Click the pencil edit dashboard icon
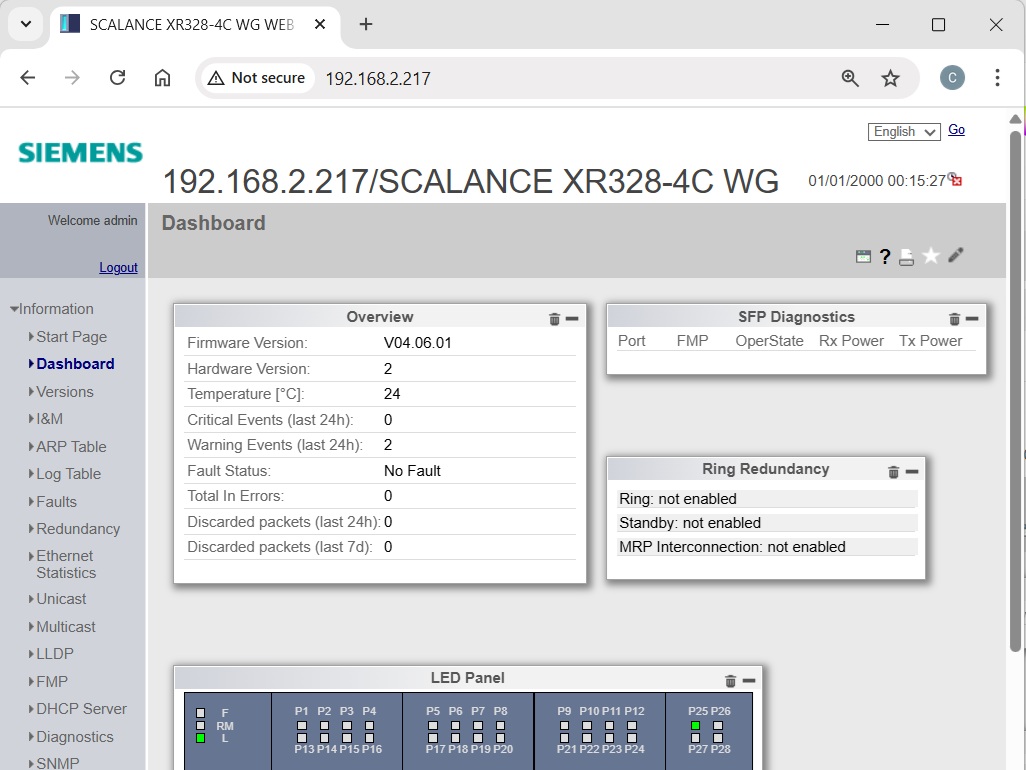Image resolution: width=1026 pixels, height=770 pixels. [x=956, y=256]
